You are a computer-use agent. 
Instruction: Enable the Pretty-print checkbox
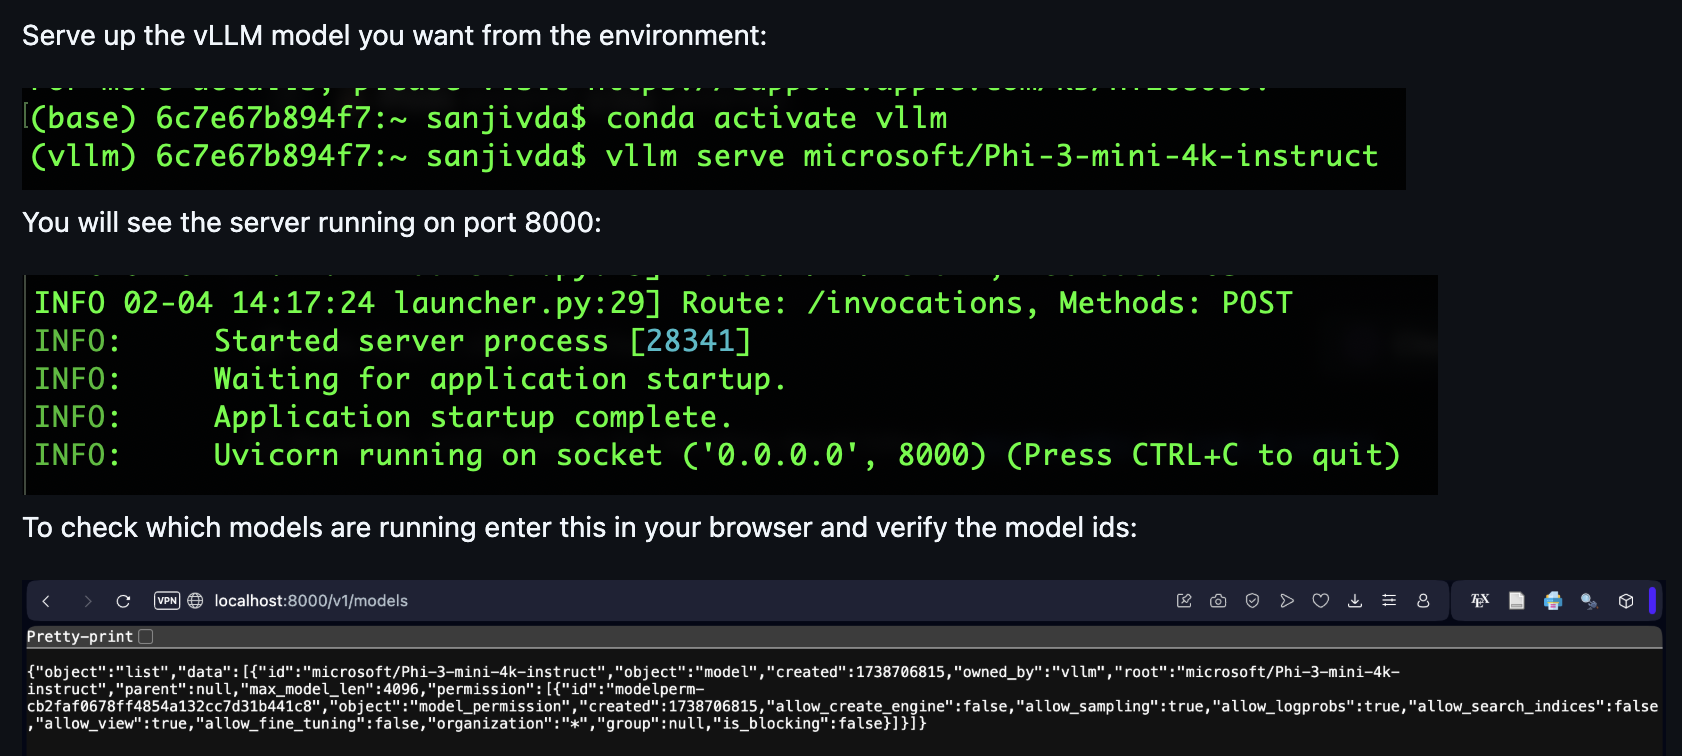pos(146,637)
